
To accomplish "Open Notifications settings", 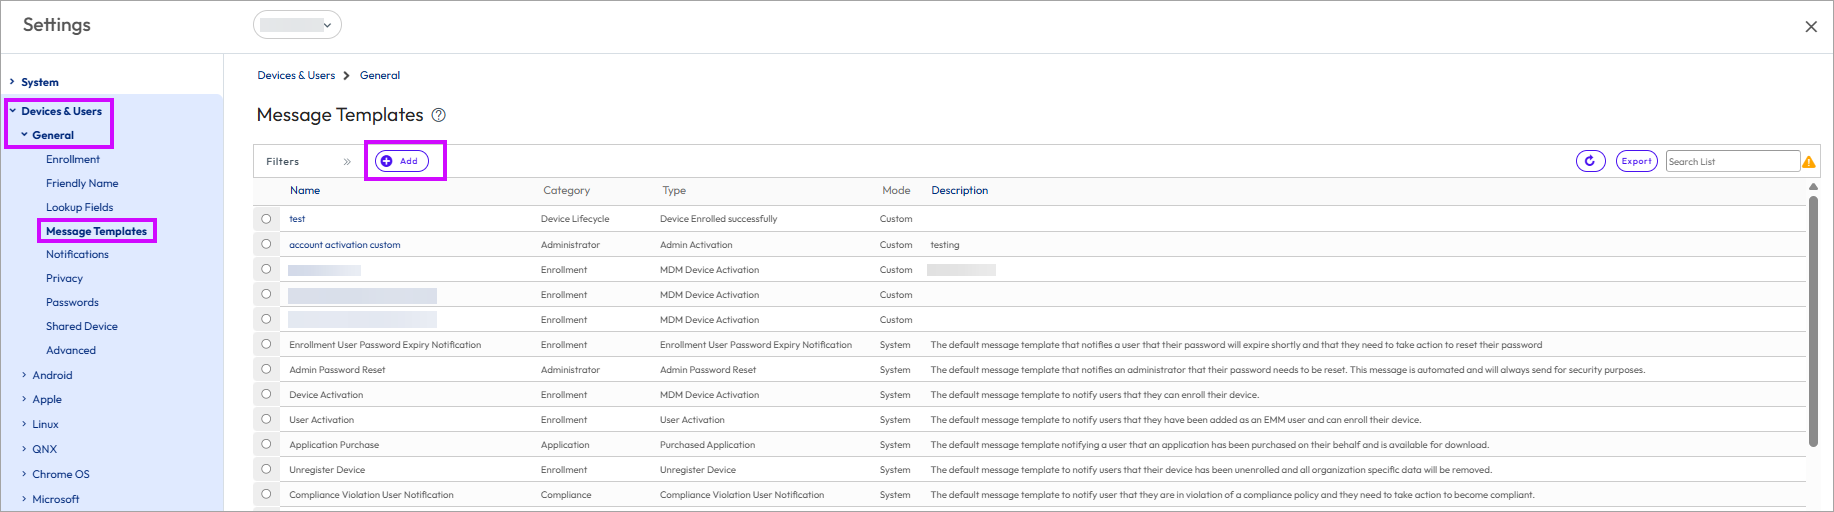I will pos(77,254).
